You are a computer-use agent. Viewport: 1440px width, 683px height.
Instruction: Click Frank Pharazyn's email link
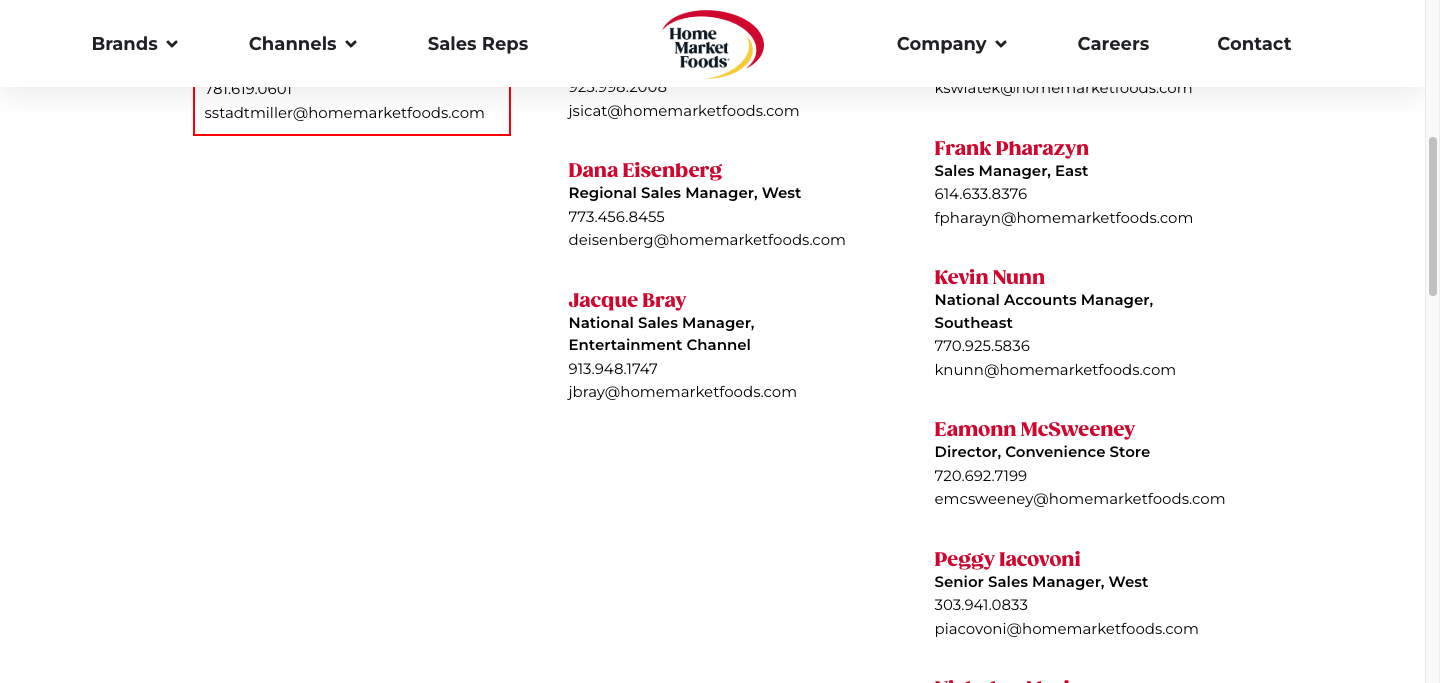[1063, 218]
